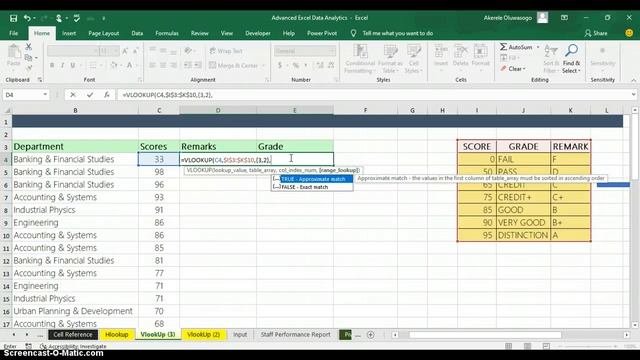The height and width of the screenshot is (360, 640).
Task: Switch to the Page Layout tab
Action: [104, 33]
